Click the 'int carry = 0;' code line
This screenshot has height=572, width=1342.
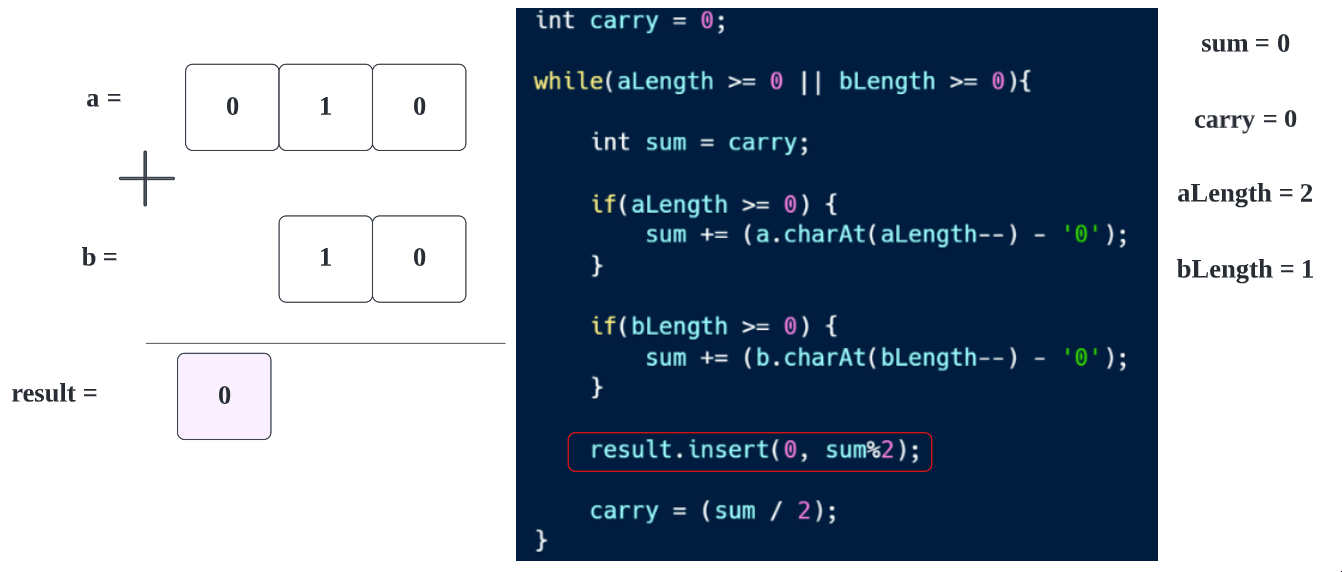tap(630, 21)
